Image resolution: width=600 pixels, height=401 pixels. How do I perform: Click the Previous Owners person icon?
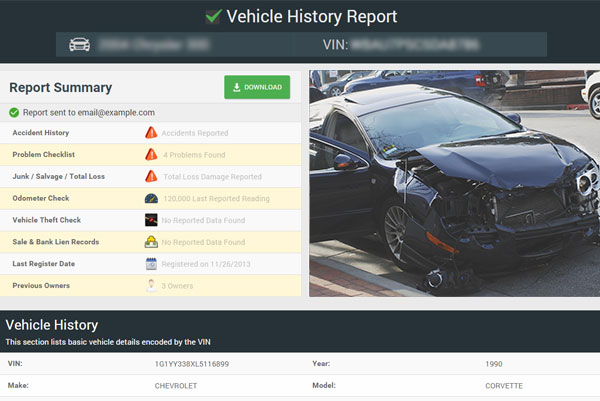coord(151,285)
